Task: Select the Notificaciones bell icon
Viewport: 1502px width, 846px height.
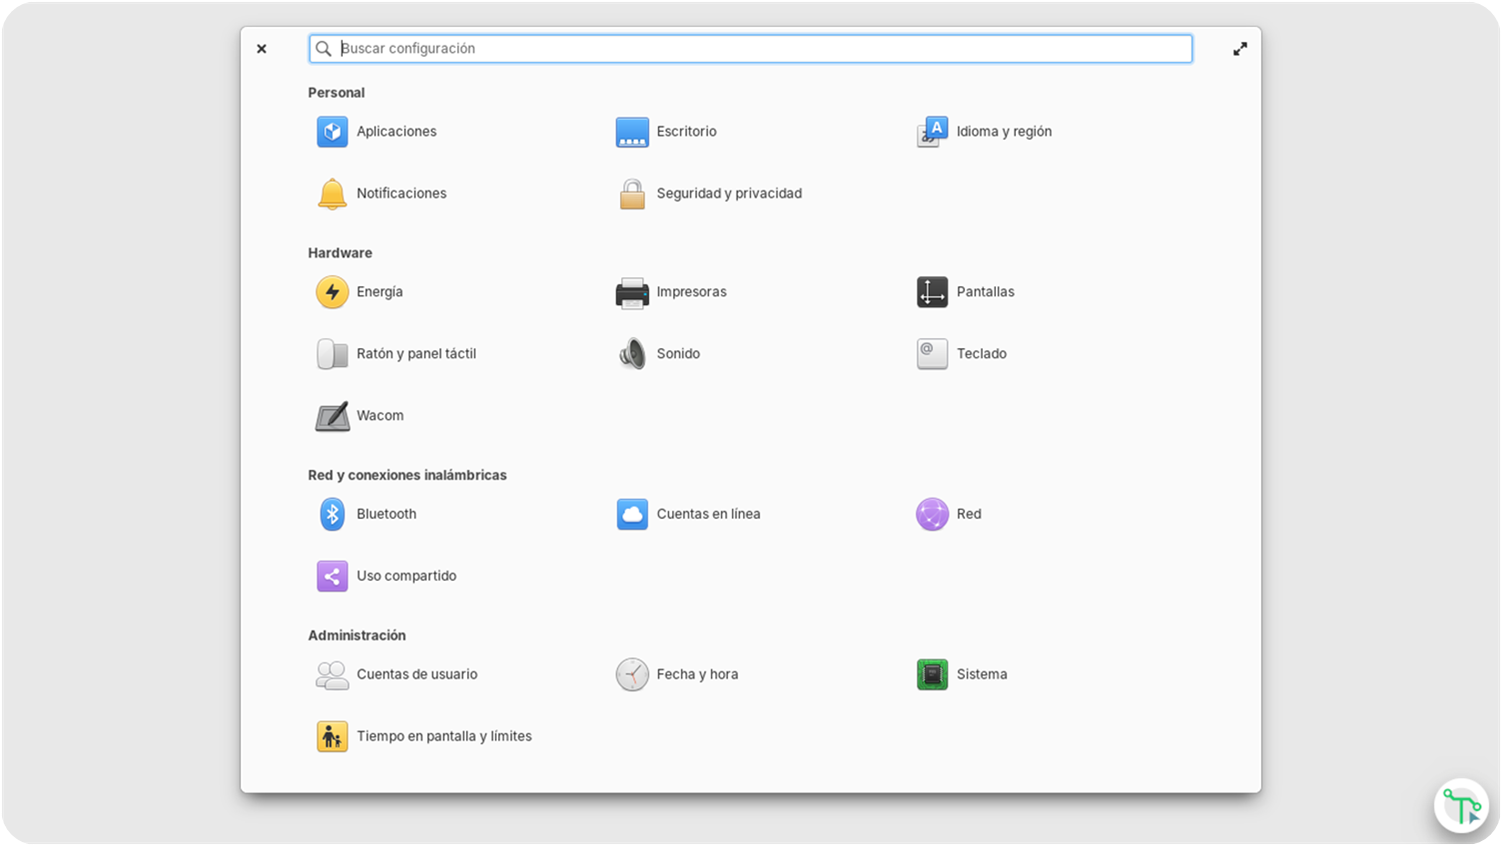Action: (332, 194)
